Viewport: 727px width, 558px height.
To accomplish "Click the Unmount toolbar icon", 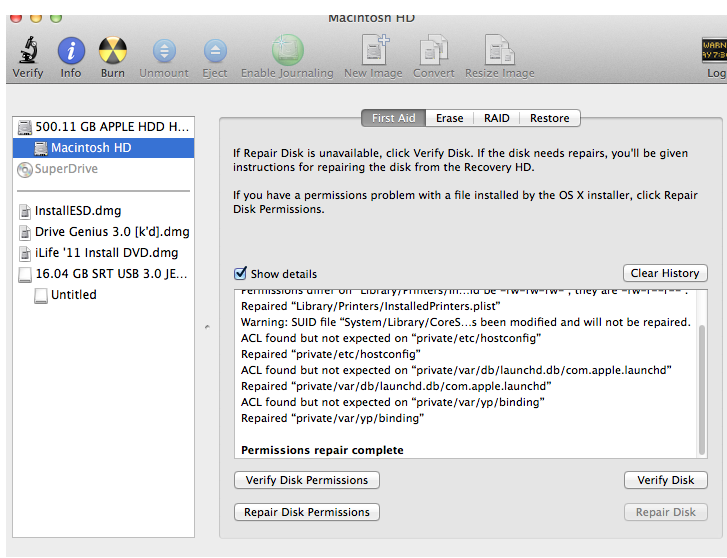I will [164, 51].
